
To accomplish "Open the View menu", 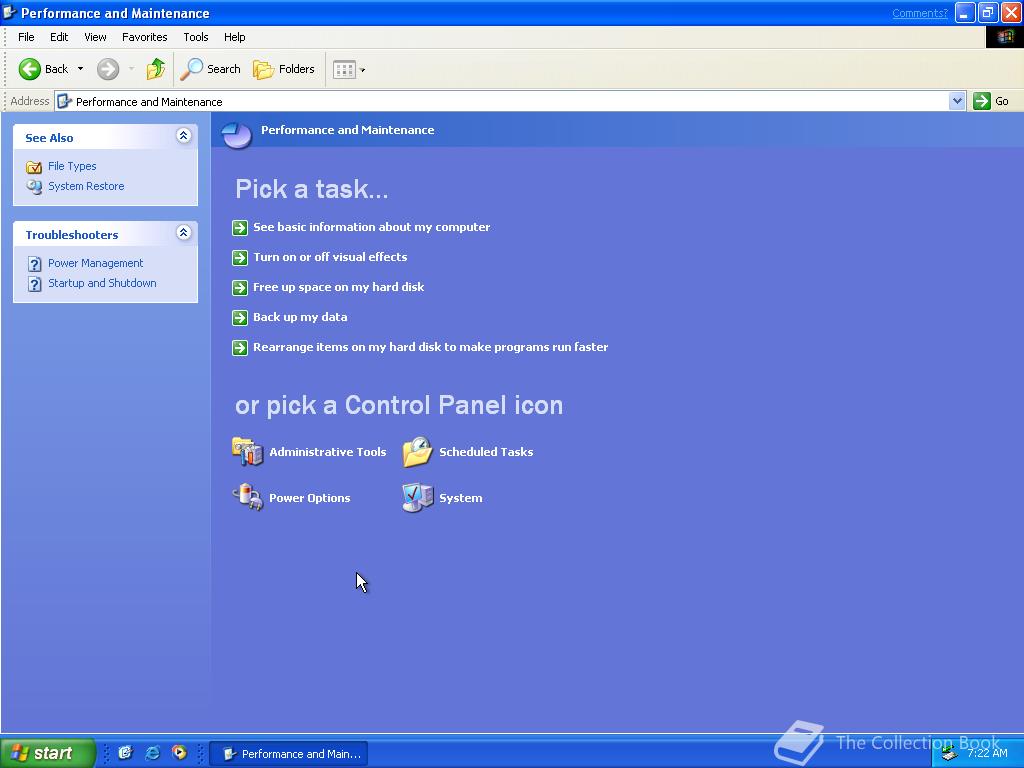I will pos(95,37).
